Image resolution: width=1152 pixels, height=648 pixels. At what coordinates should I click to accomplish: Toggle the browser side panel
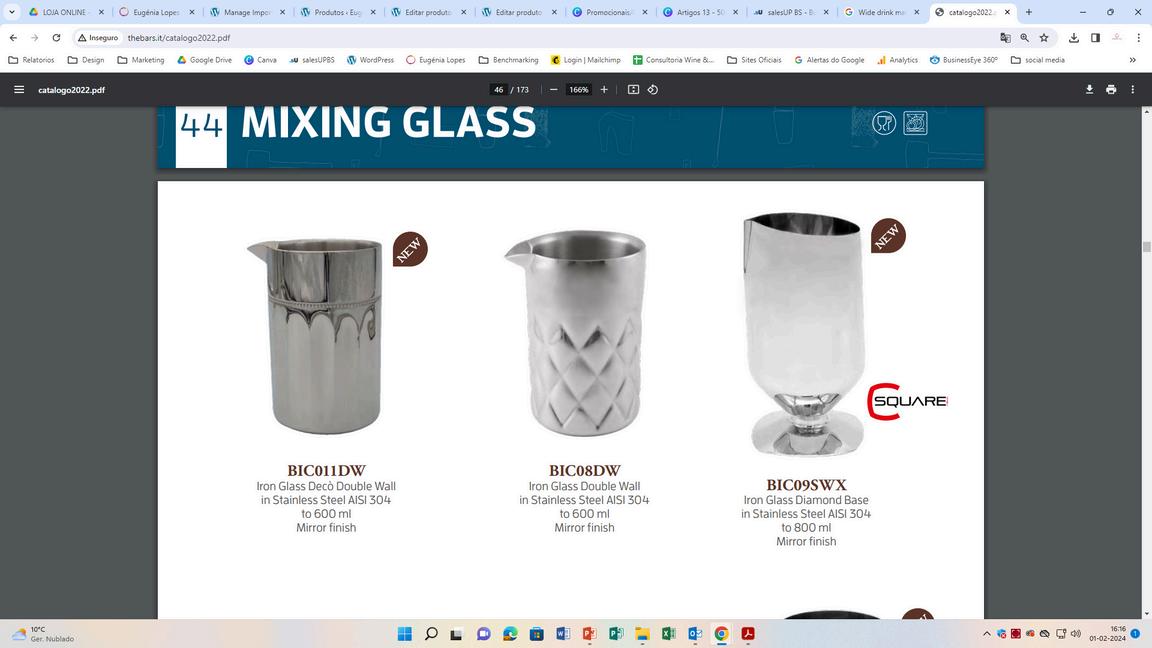tap(1095, 37)
